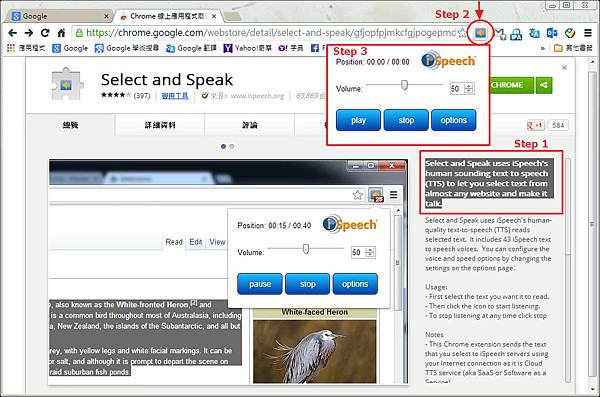Select the first carousel dot indicator
Image resolution: width=600 pixels, height=397 pixels.
coord(223,146)
